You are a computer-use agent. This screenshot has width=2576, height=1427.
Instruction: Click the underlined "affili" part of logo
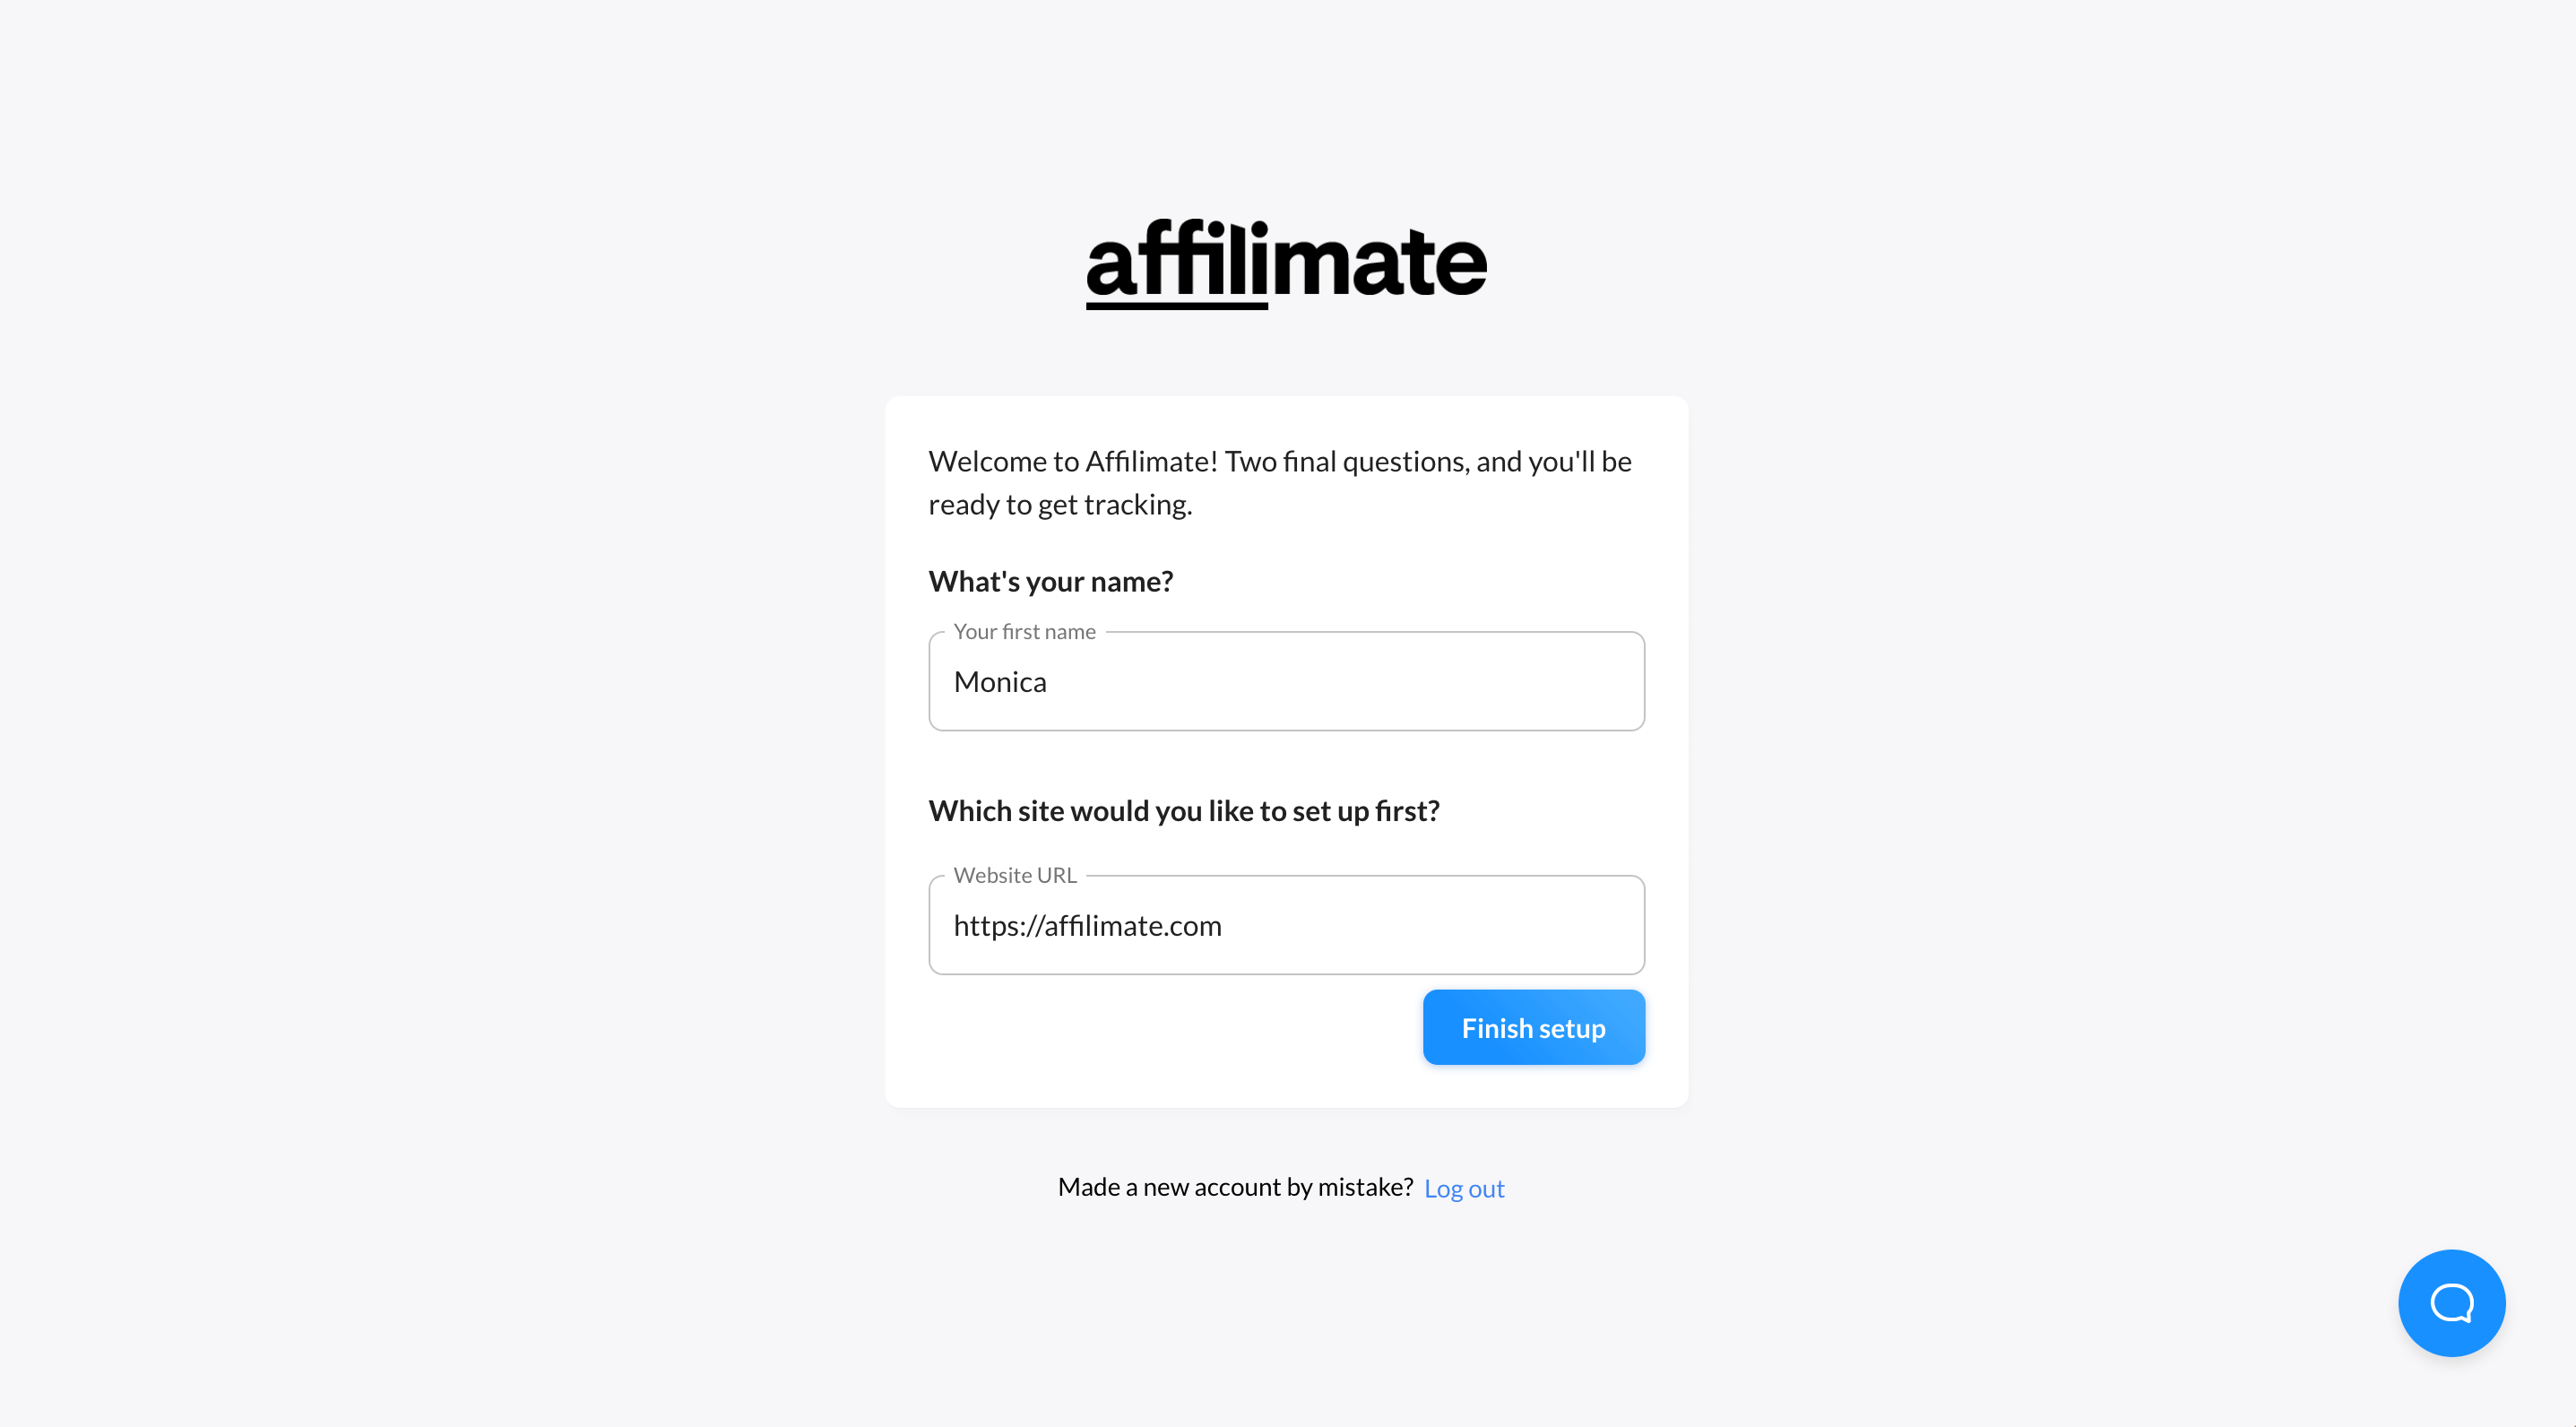point(1177,263)
